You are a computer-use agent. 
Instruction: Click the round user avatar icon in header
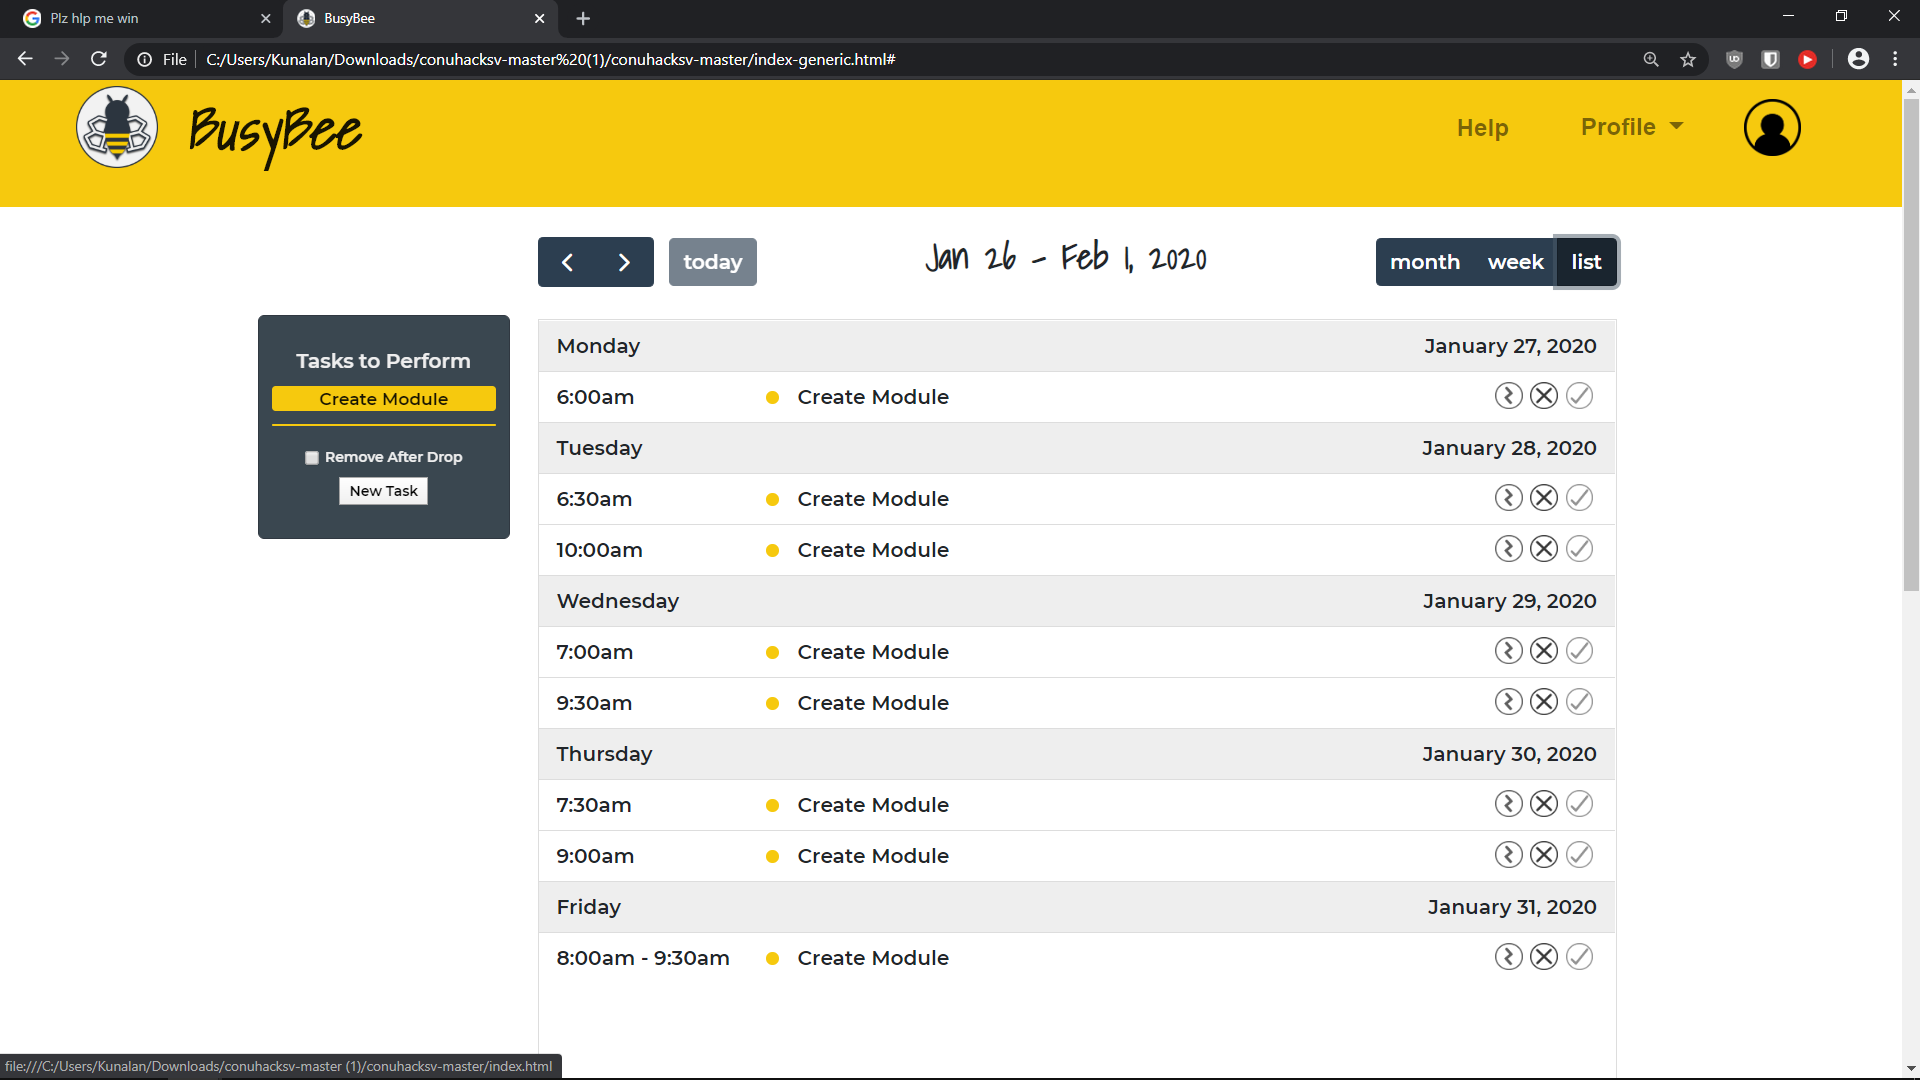pos(1772,128)
